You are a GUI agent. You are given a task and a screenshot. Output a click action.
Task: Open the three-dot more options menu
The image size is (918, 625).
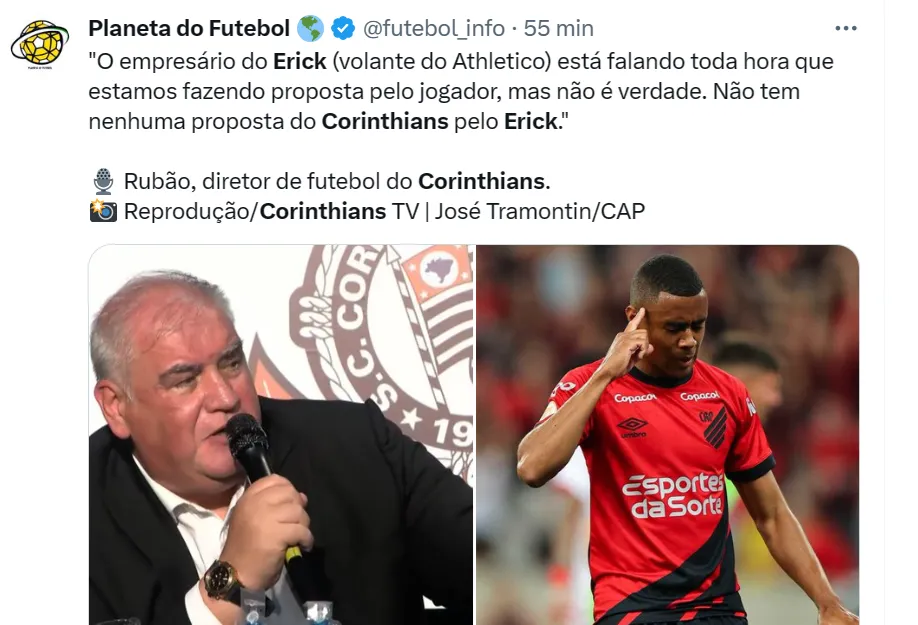(845, 28)
